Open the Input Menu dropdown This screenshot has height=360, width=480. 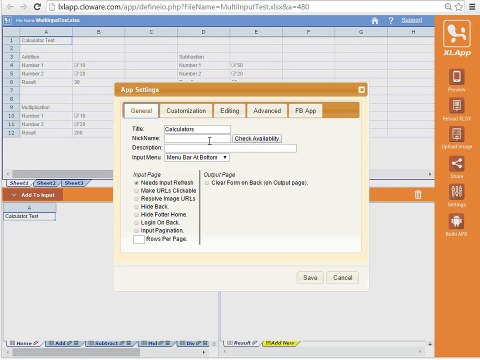197,157
